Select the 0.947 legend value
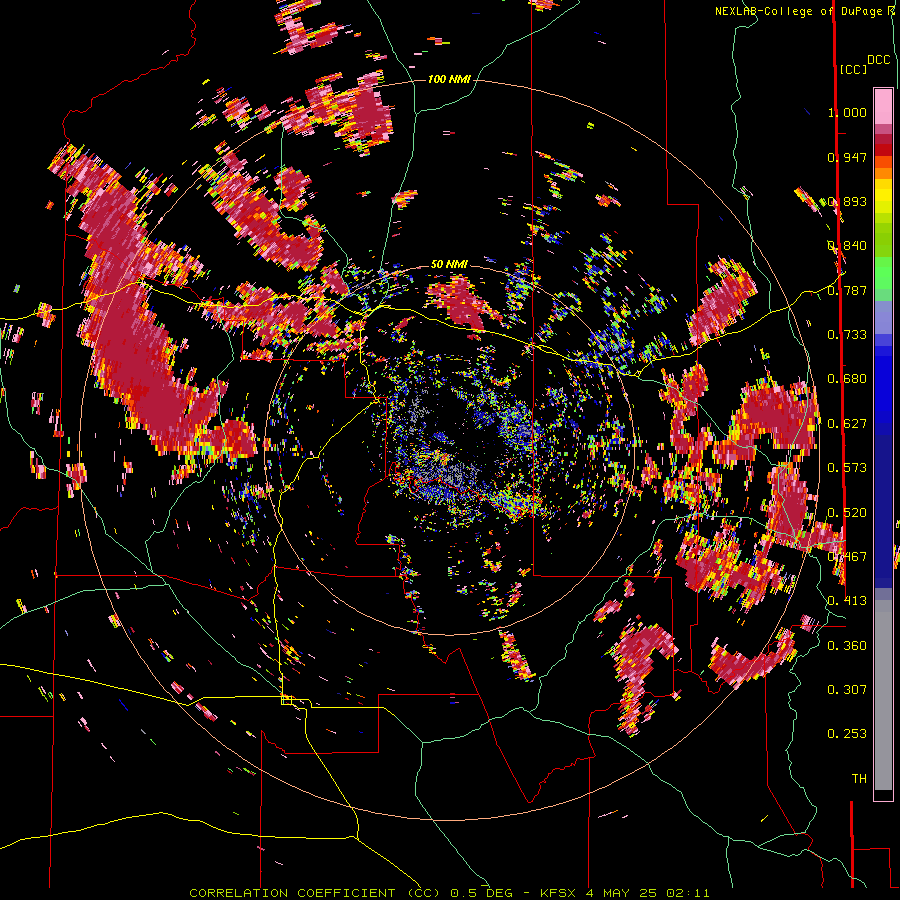Viewport: 900px width, 900px height. [847, 157]
